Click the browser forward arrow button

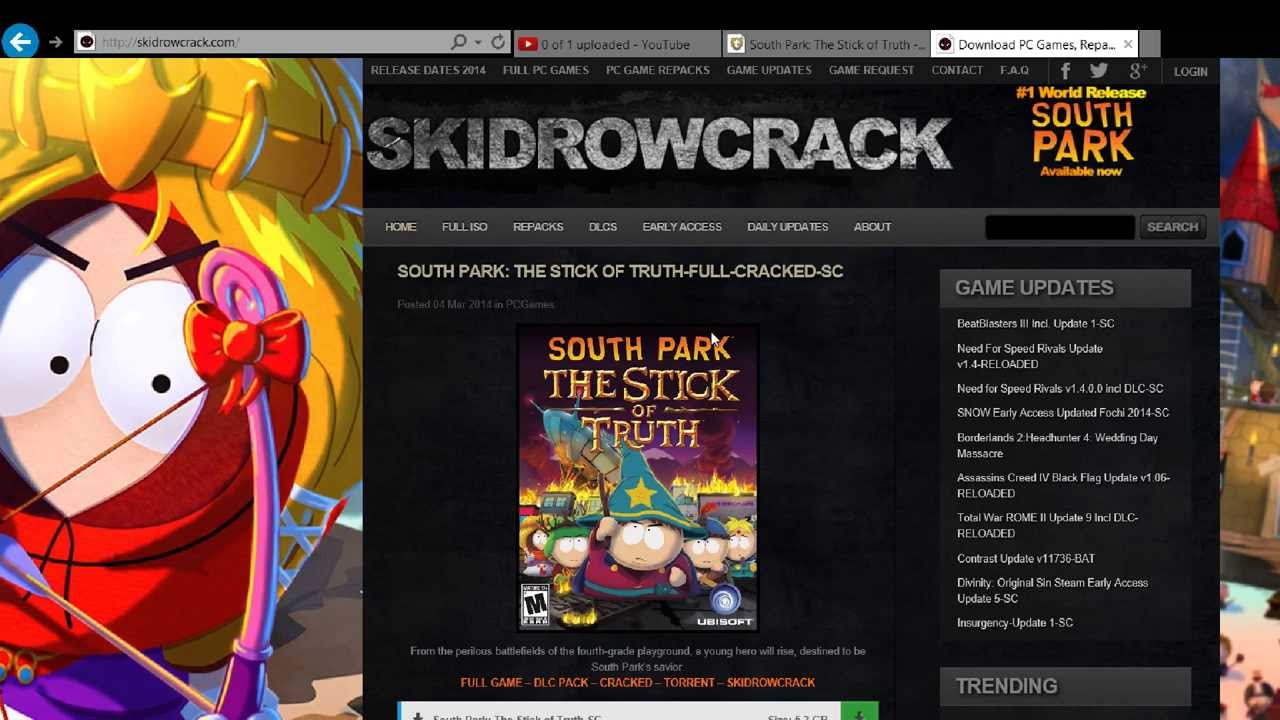pyautogui.click(x=55, y=42)
